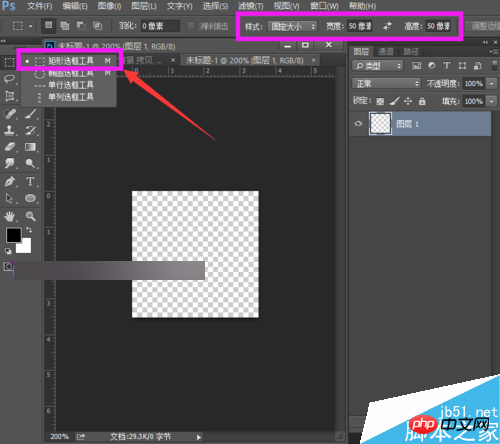Choose 单行选框工具 from the flyout
500x444 pixels.
pos(71,85)
